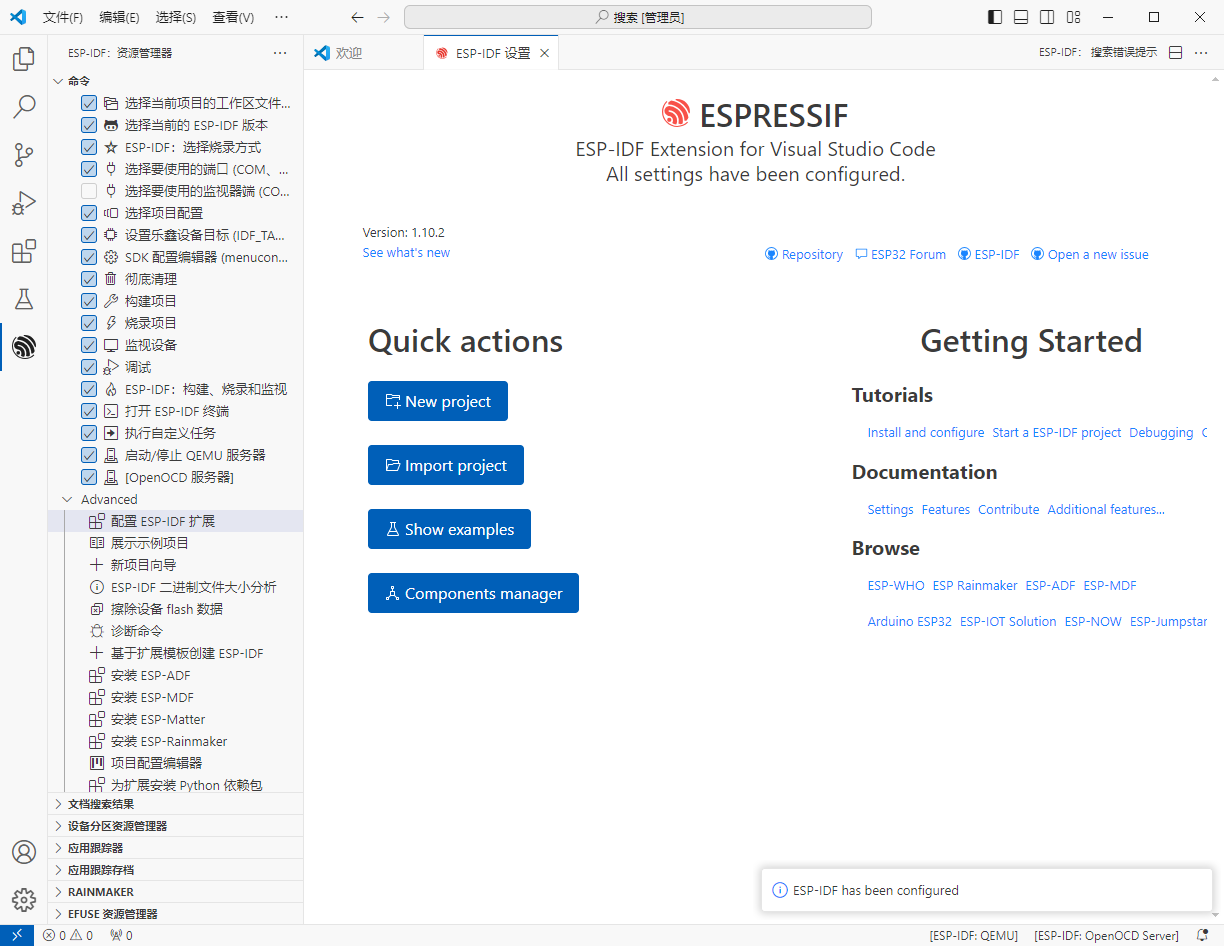Click the ports forwarded status icon
The height and width of the screenshot is (946, 1224).
121,936
